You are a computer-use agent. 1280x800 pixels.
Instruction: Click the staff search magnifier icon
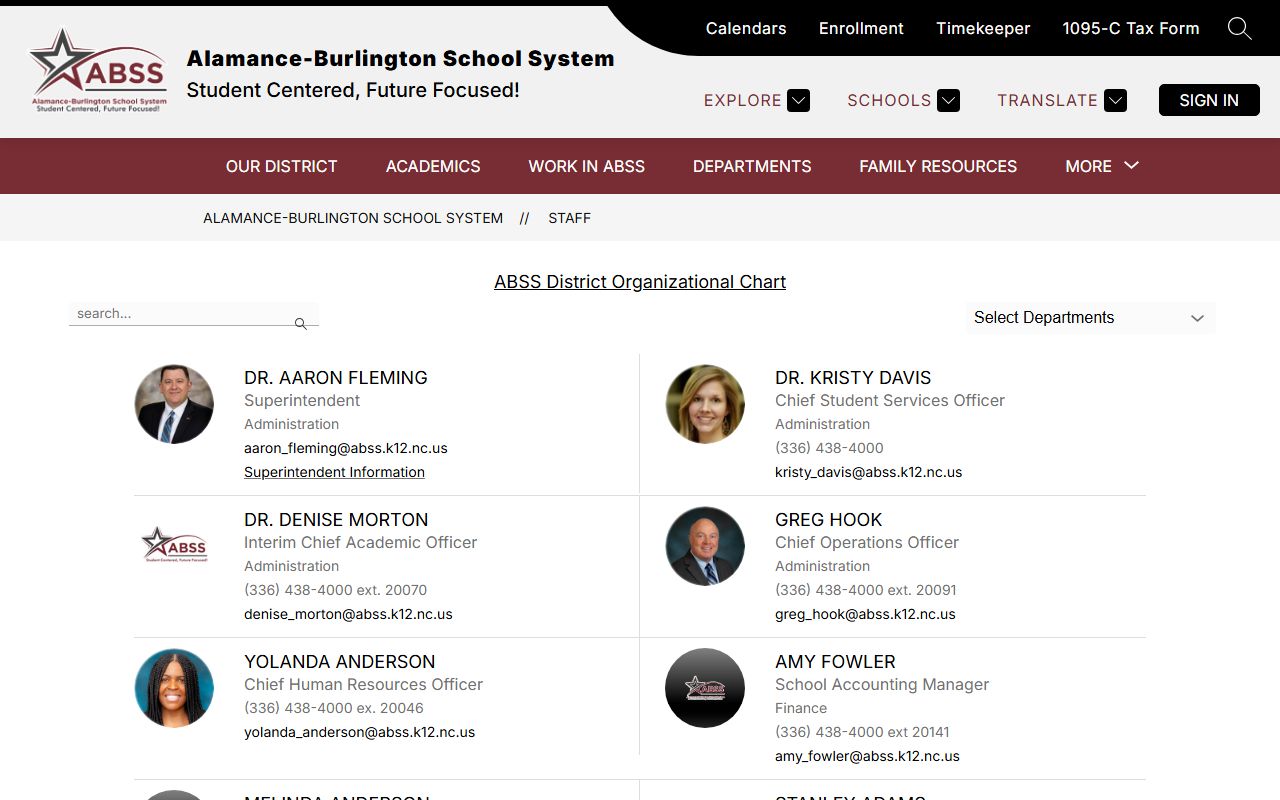pos(300,323)
